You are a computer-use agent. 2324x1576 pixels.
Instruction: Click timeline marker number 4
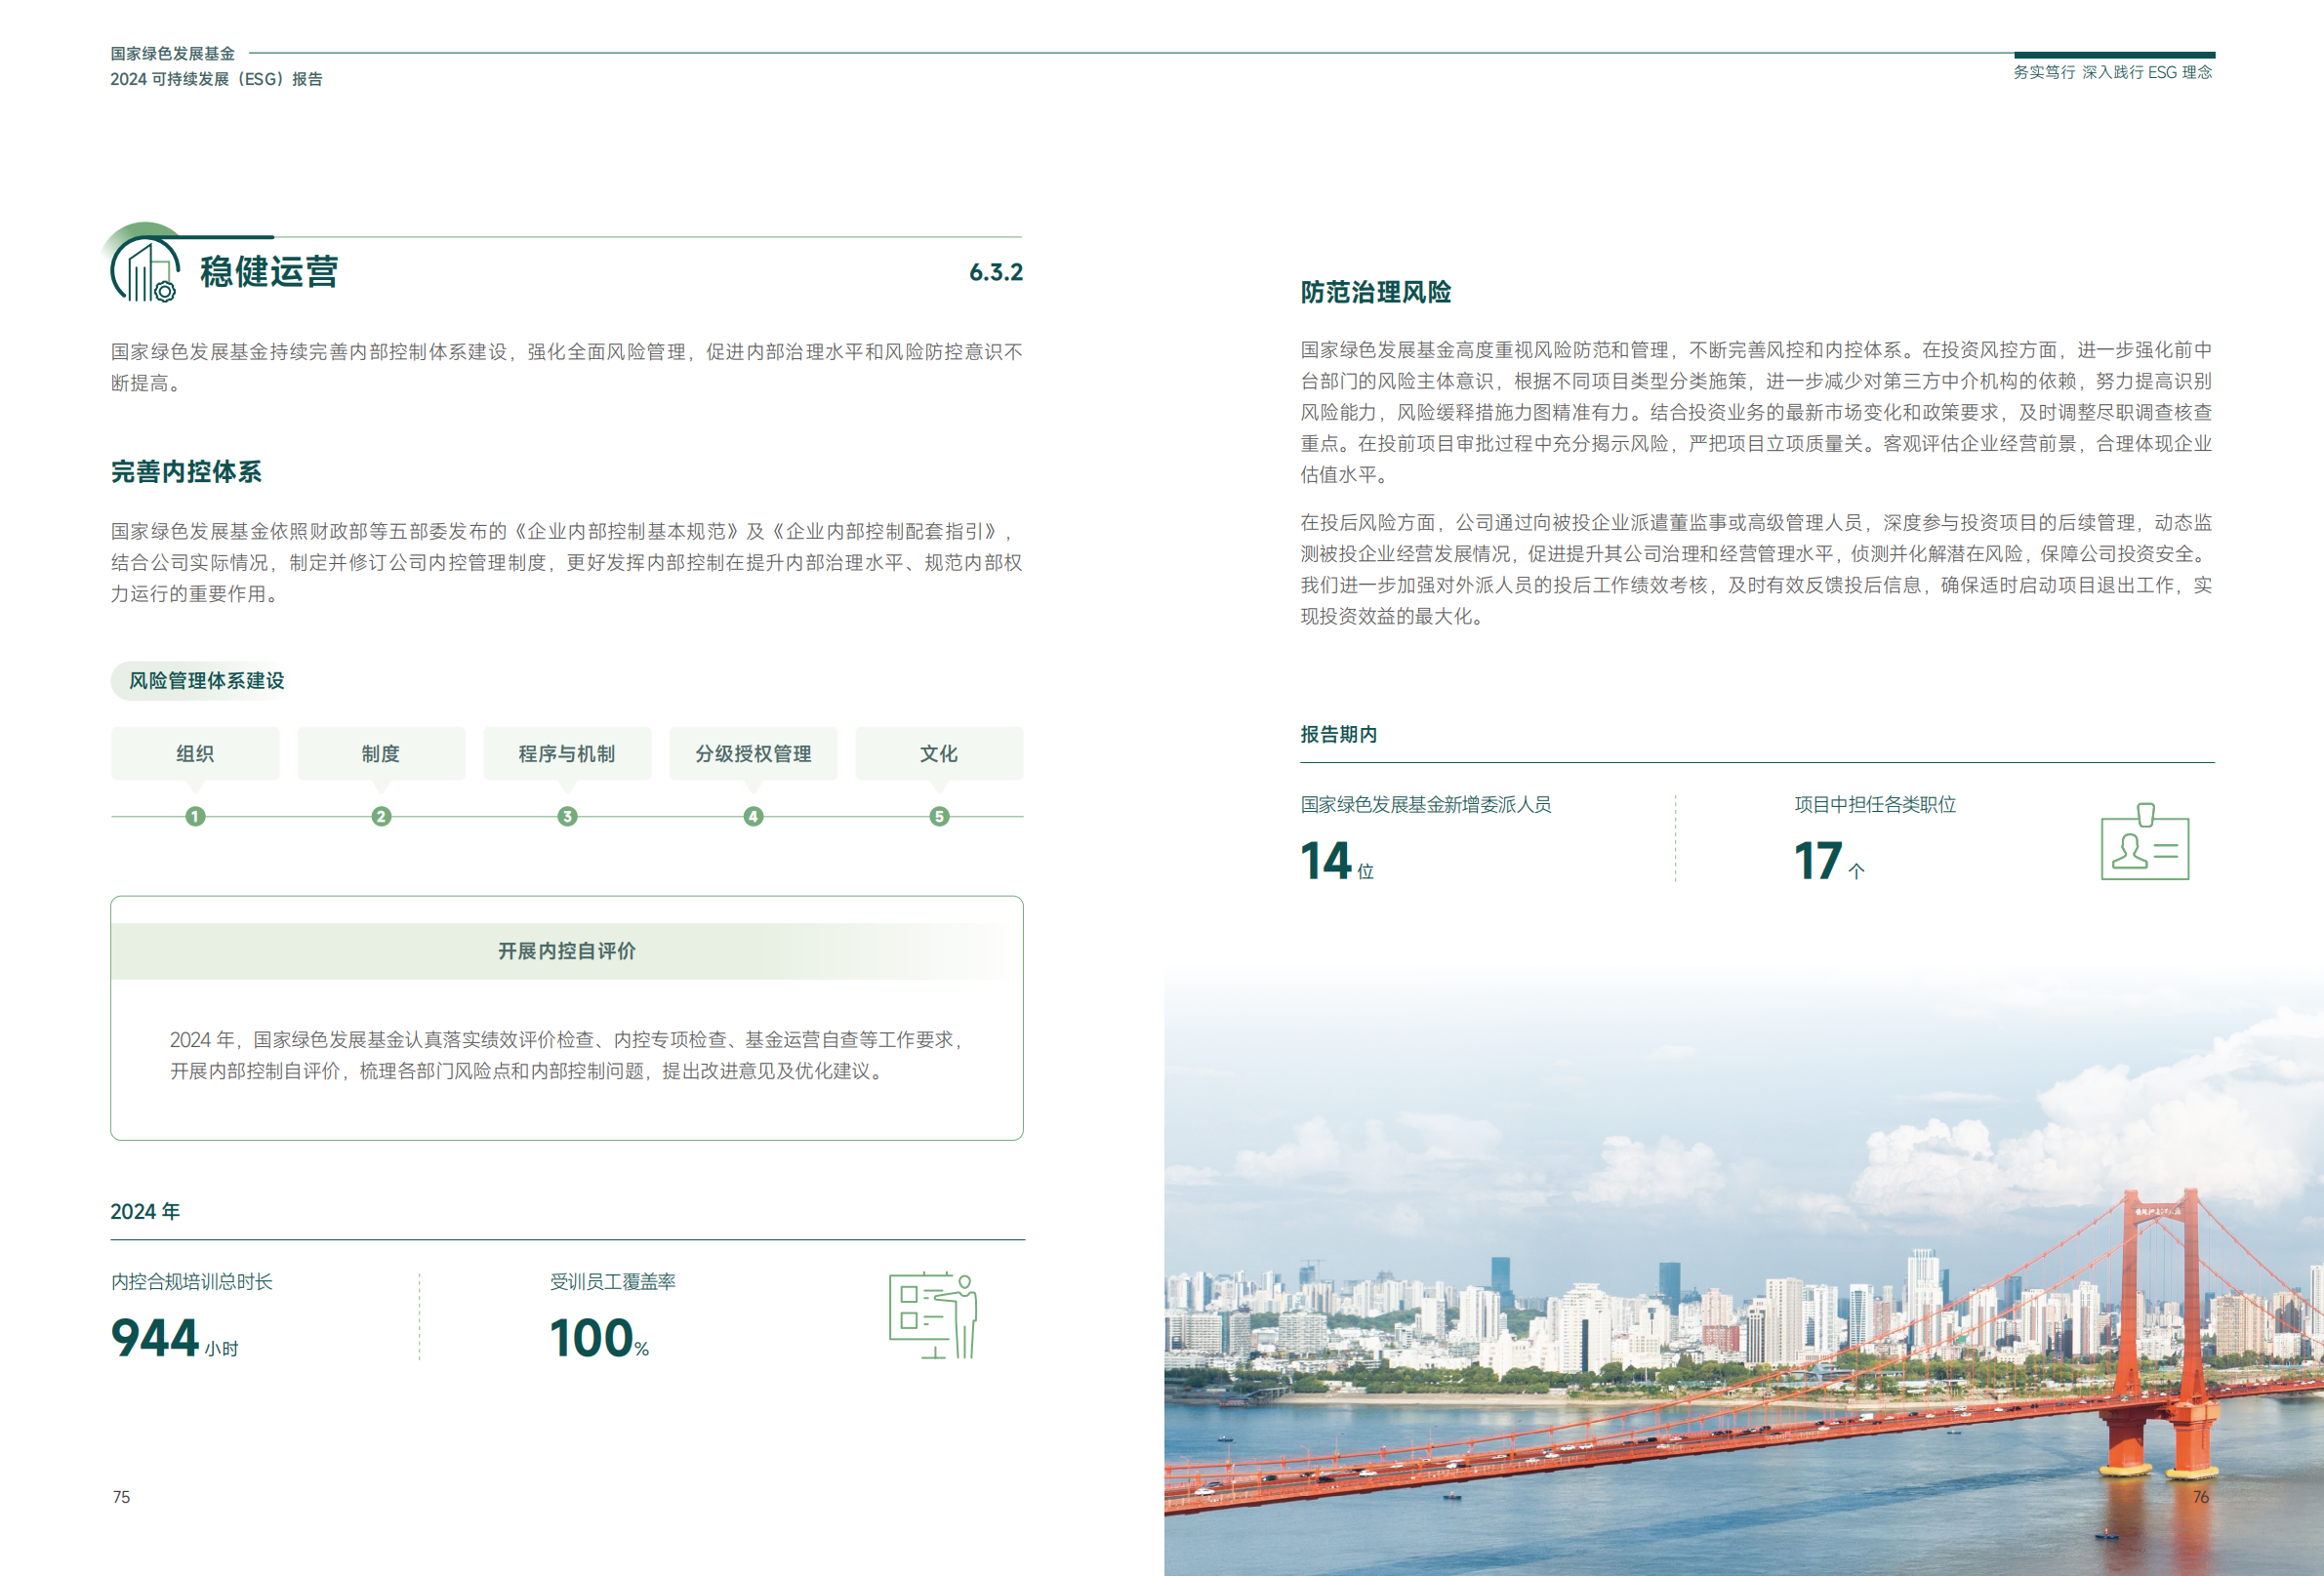(753, 816)
